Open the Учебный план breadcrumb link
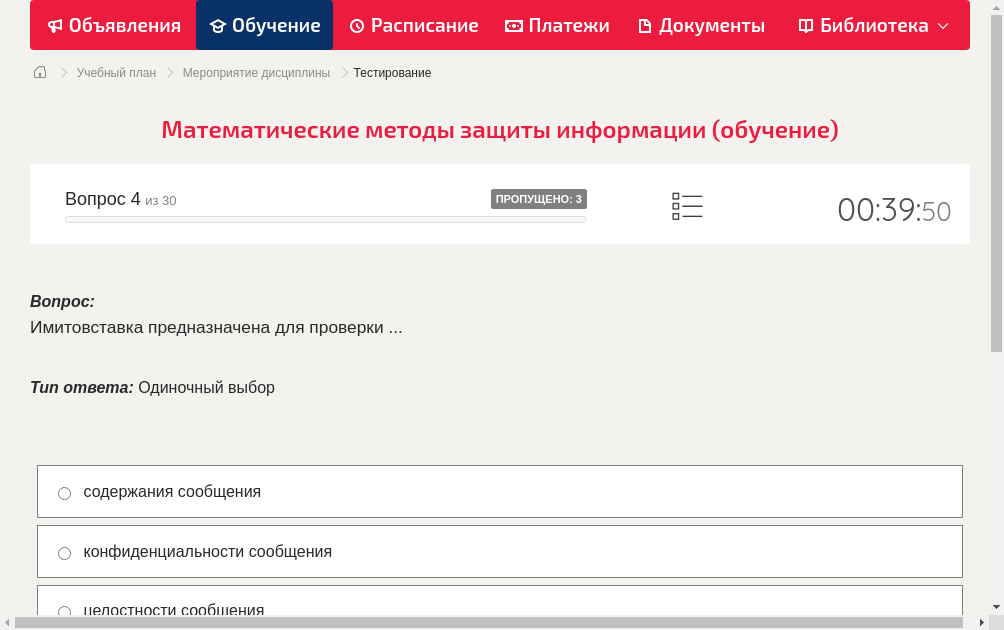Screen dimensions: 1004x630 tap(114, 72)
